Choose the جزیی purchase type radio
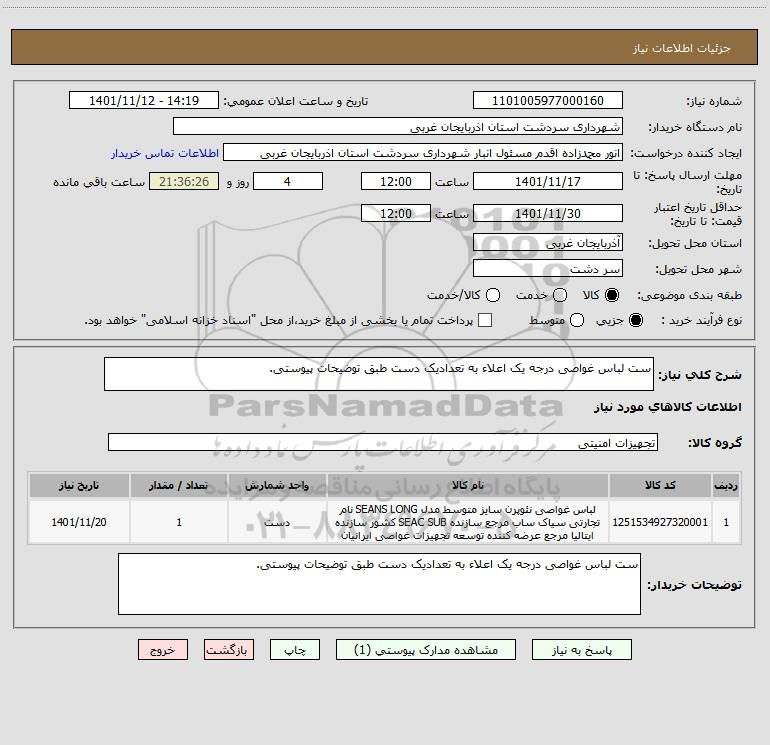770x745 pixels. click(x=635, y=320)
